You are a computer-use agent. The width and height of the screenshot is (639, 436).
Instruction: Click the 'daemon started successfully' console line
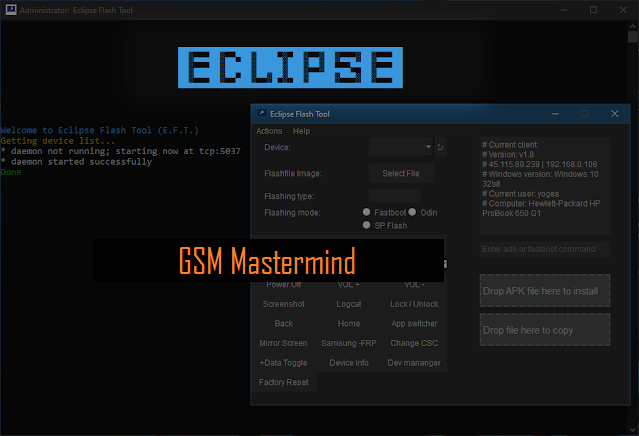pyautogui.click(x=76, y=162)
